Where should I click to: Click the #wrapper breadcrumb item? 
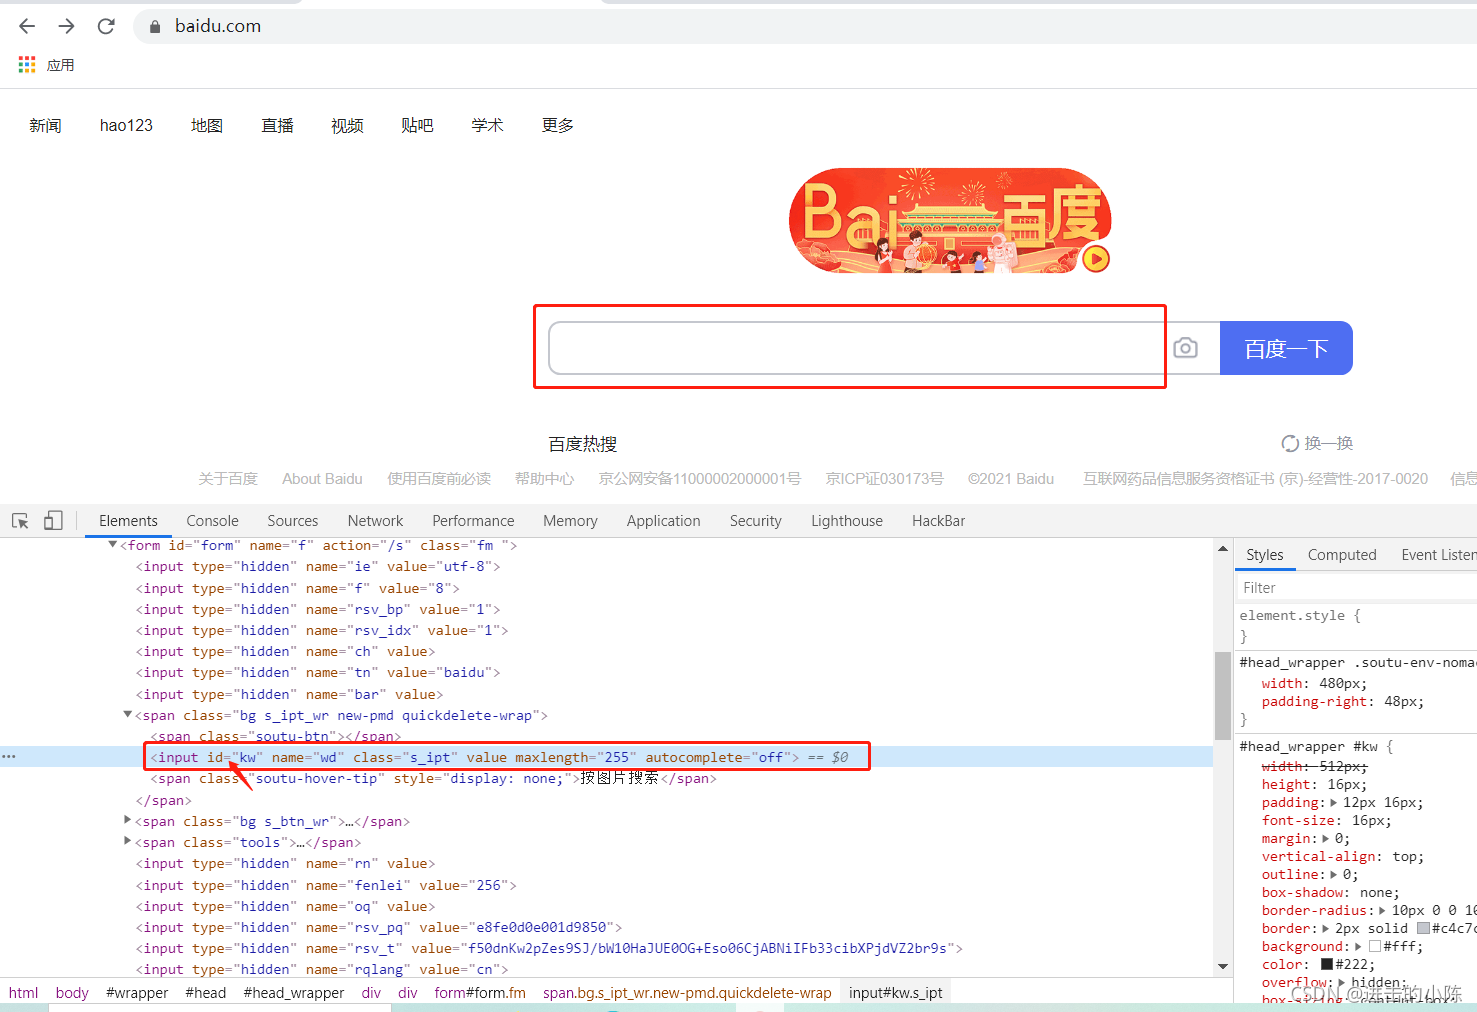[137, 993]
